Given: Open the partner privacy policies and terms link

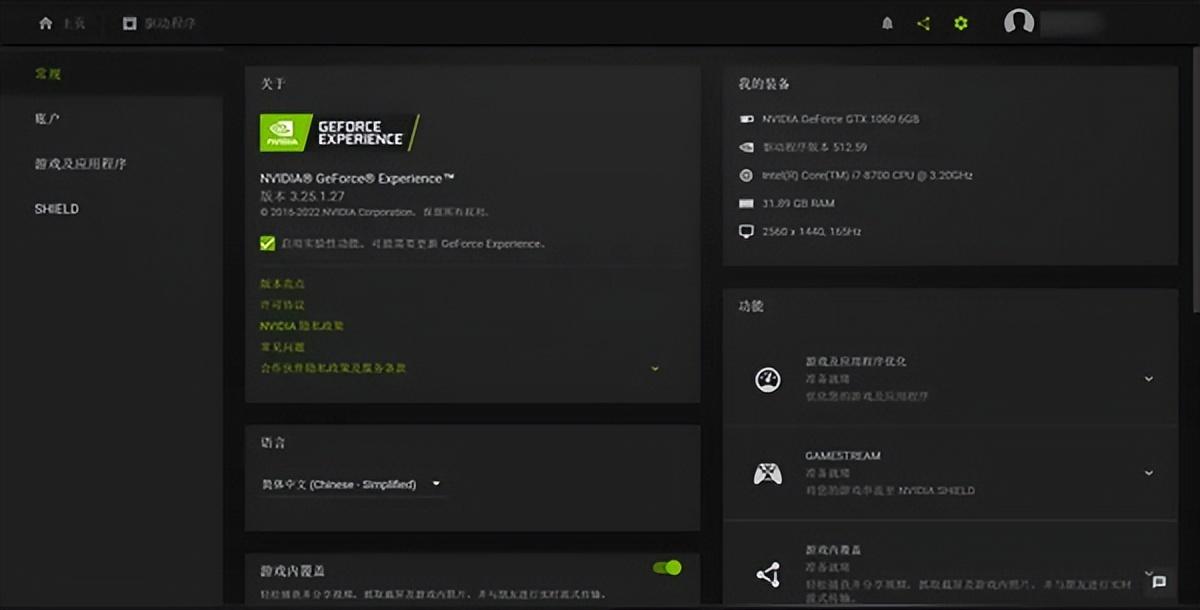Looking at the screenshot, I should [334, 368].
